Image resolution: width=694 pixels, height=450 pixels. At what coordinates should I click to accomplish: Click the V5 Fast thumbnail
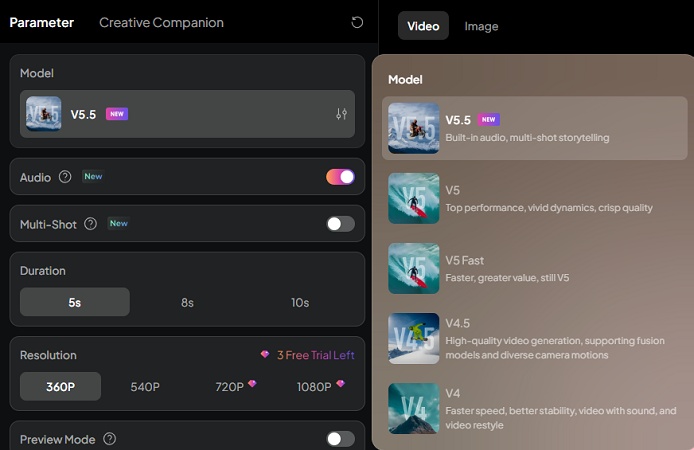(414, 269)
